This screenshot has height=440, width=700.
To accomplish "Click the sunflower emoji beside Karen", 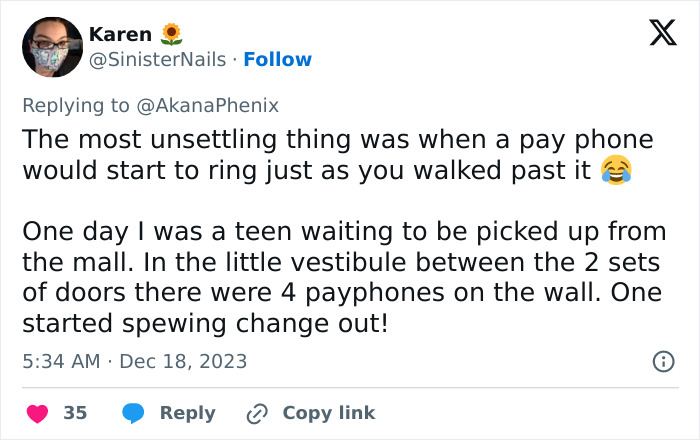I will [x=171, y=34].
